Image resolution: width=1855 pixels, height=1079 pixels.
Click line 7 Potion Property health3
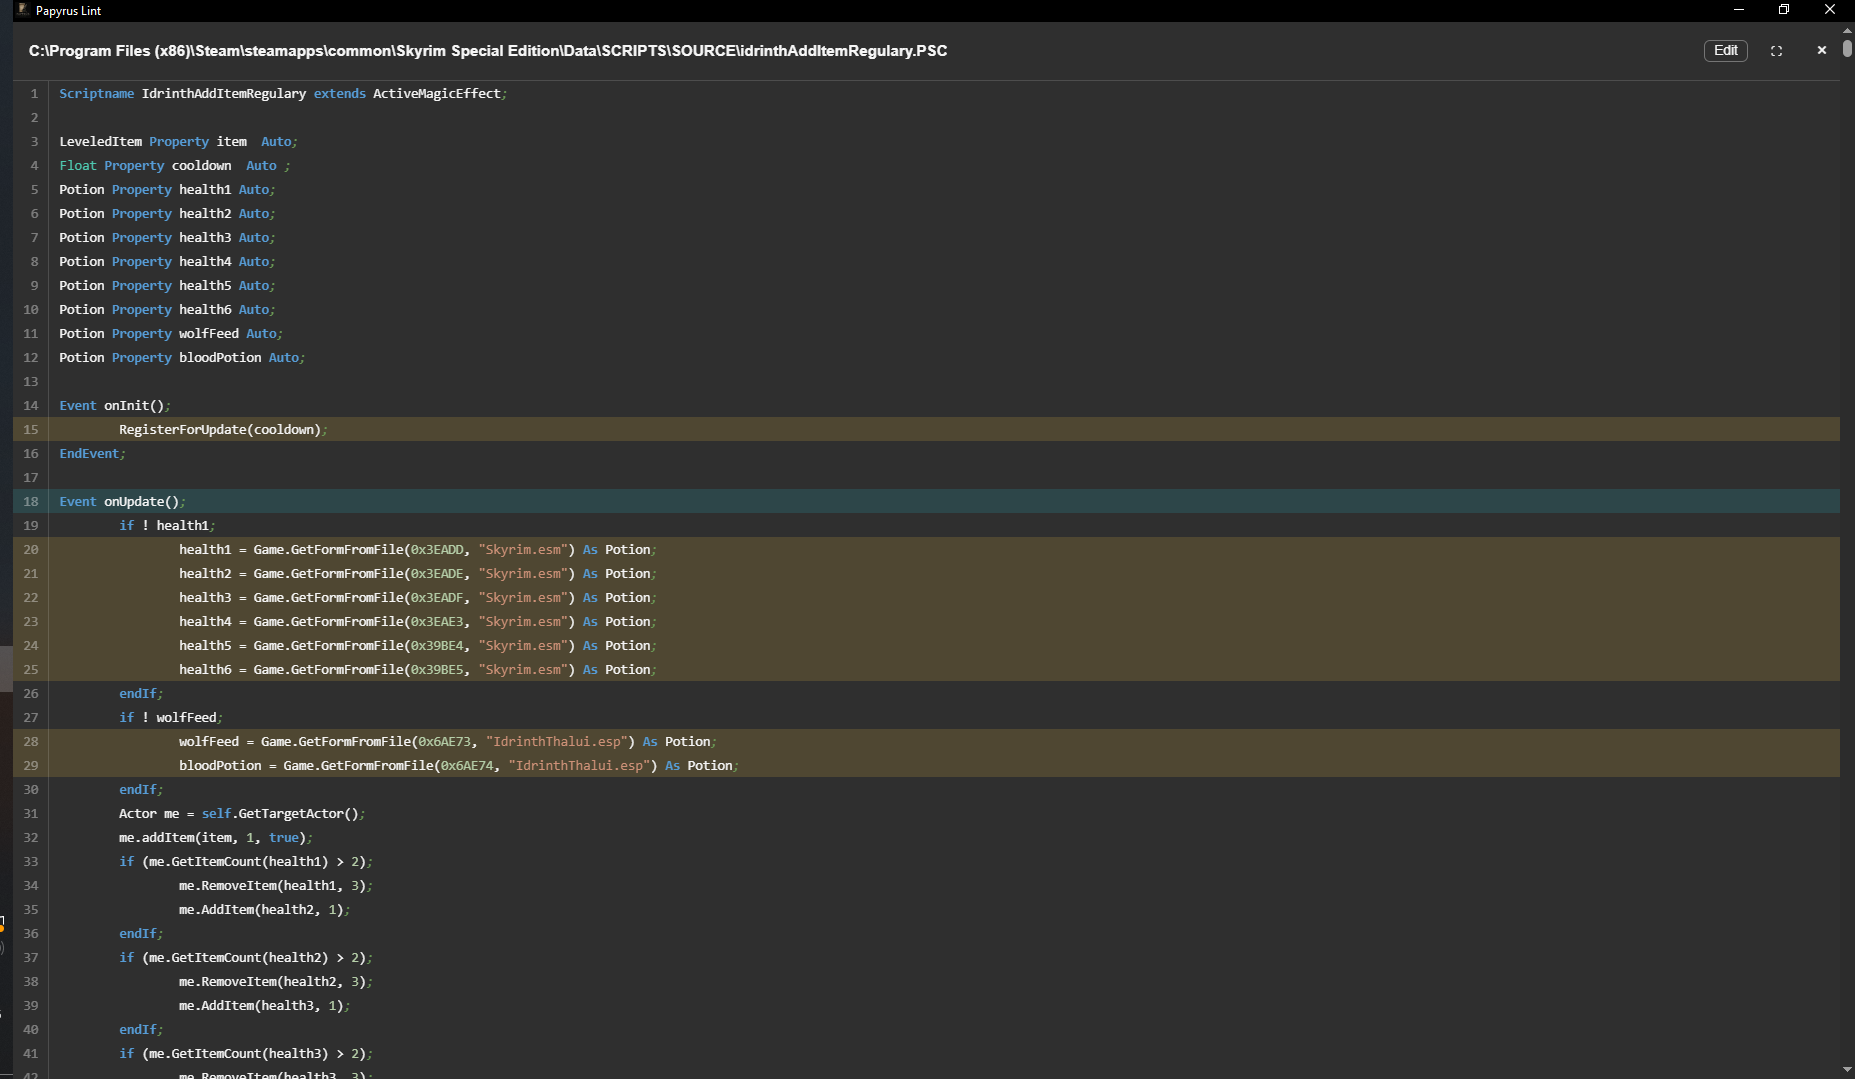(167, 237)
